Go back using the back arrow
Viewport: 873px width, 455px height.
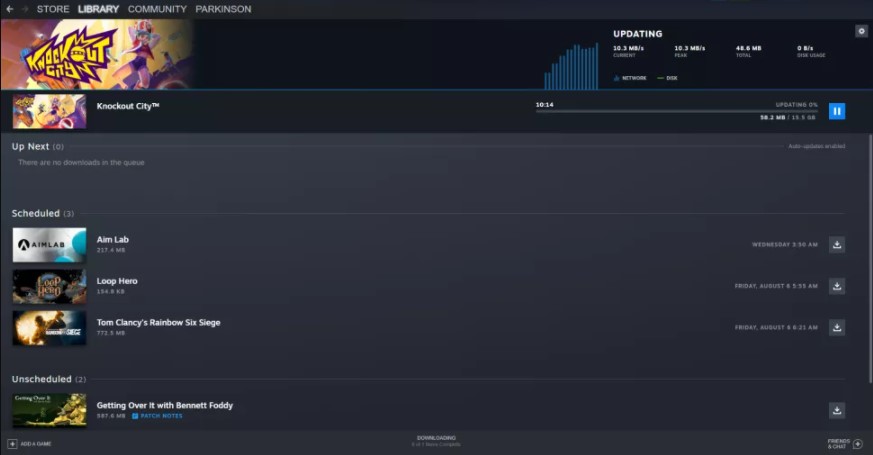pyautogui.click(x=9, y=9)
